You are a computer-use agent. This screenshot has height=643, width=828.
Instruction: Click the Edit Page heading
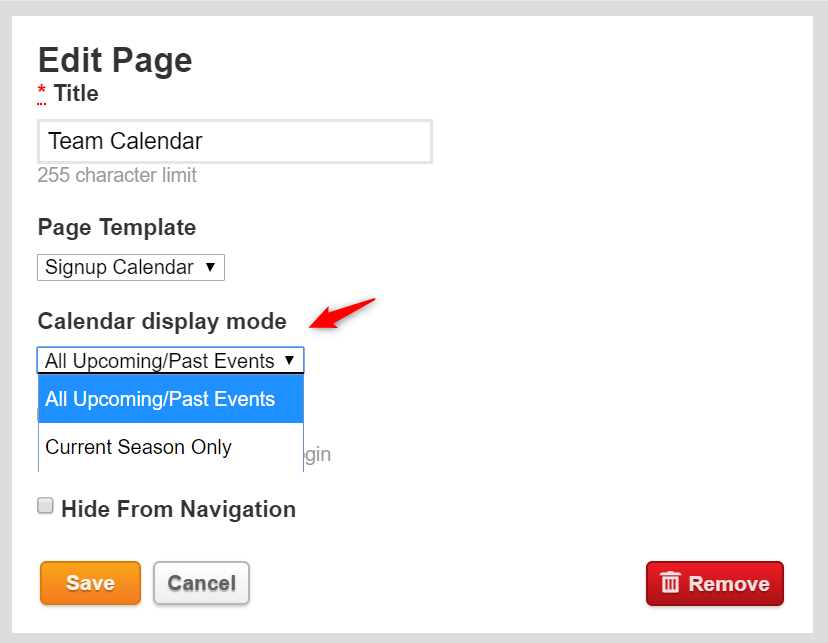115,60
